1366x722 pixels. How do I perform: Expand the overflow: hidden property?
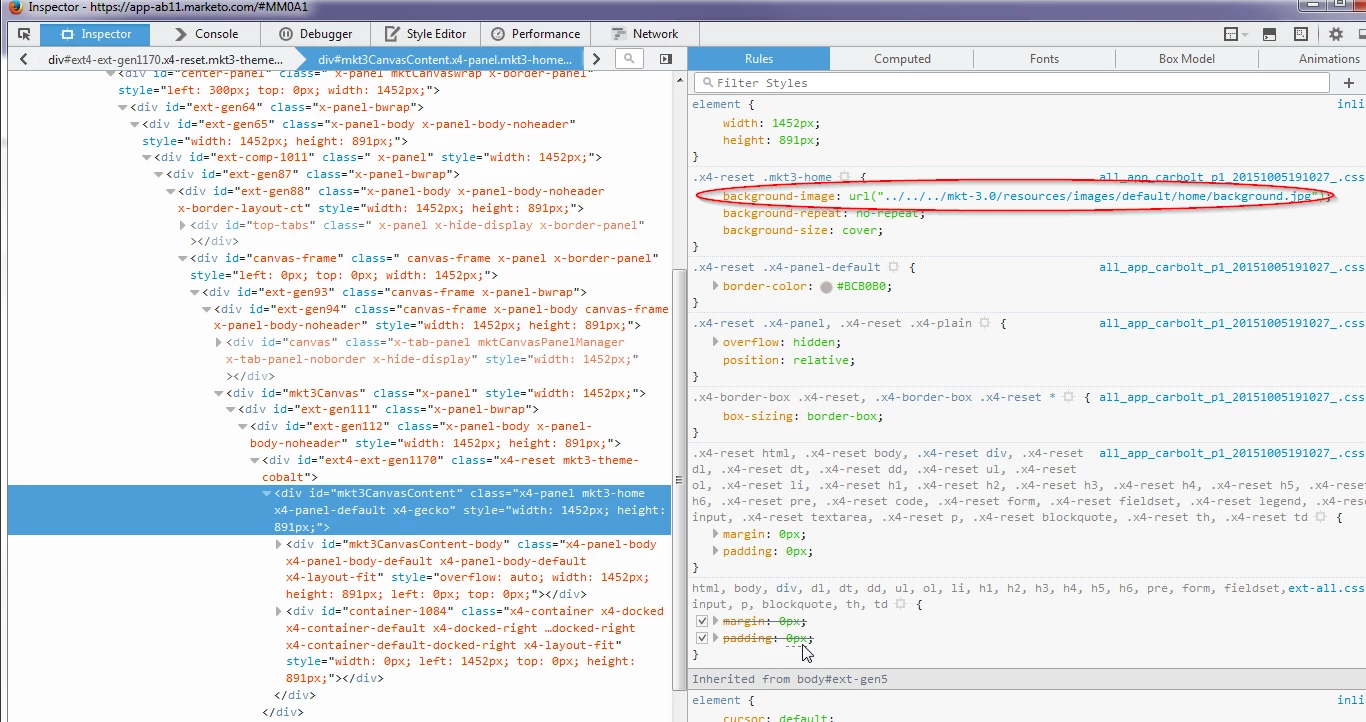point(715,342)
